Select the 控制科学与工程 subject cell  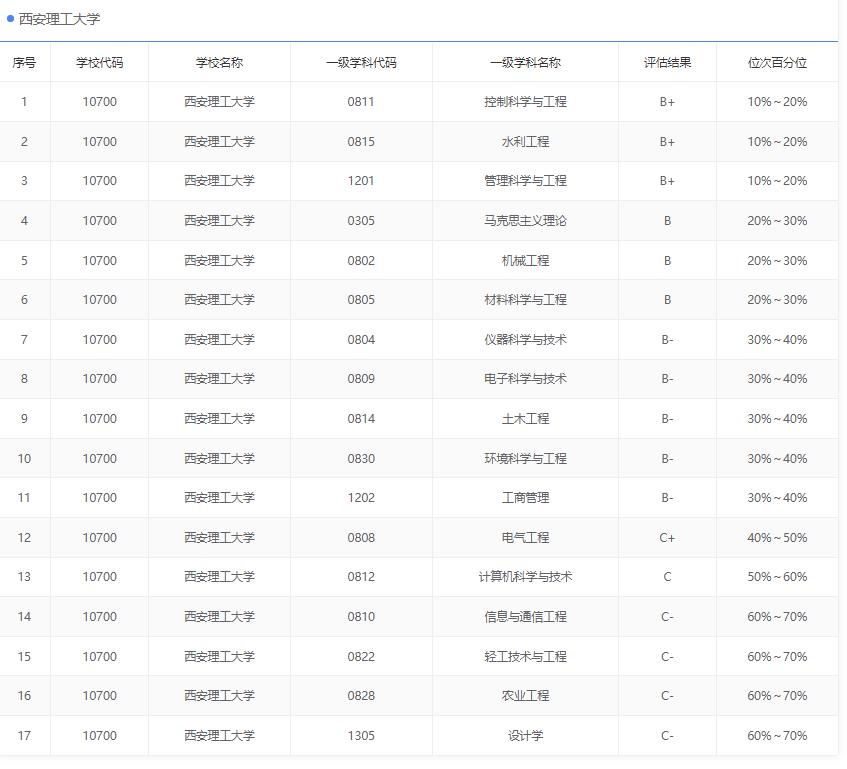click(x=525, y=101)
